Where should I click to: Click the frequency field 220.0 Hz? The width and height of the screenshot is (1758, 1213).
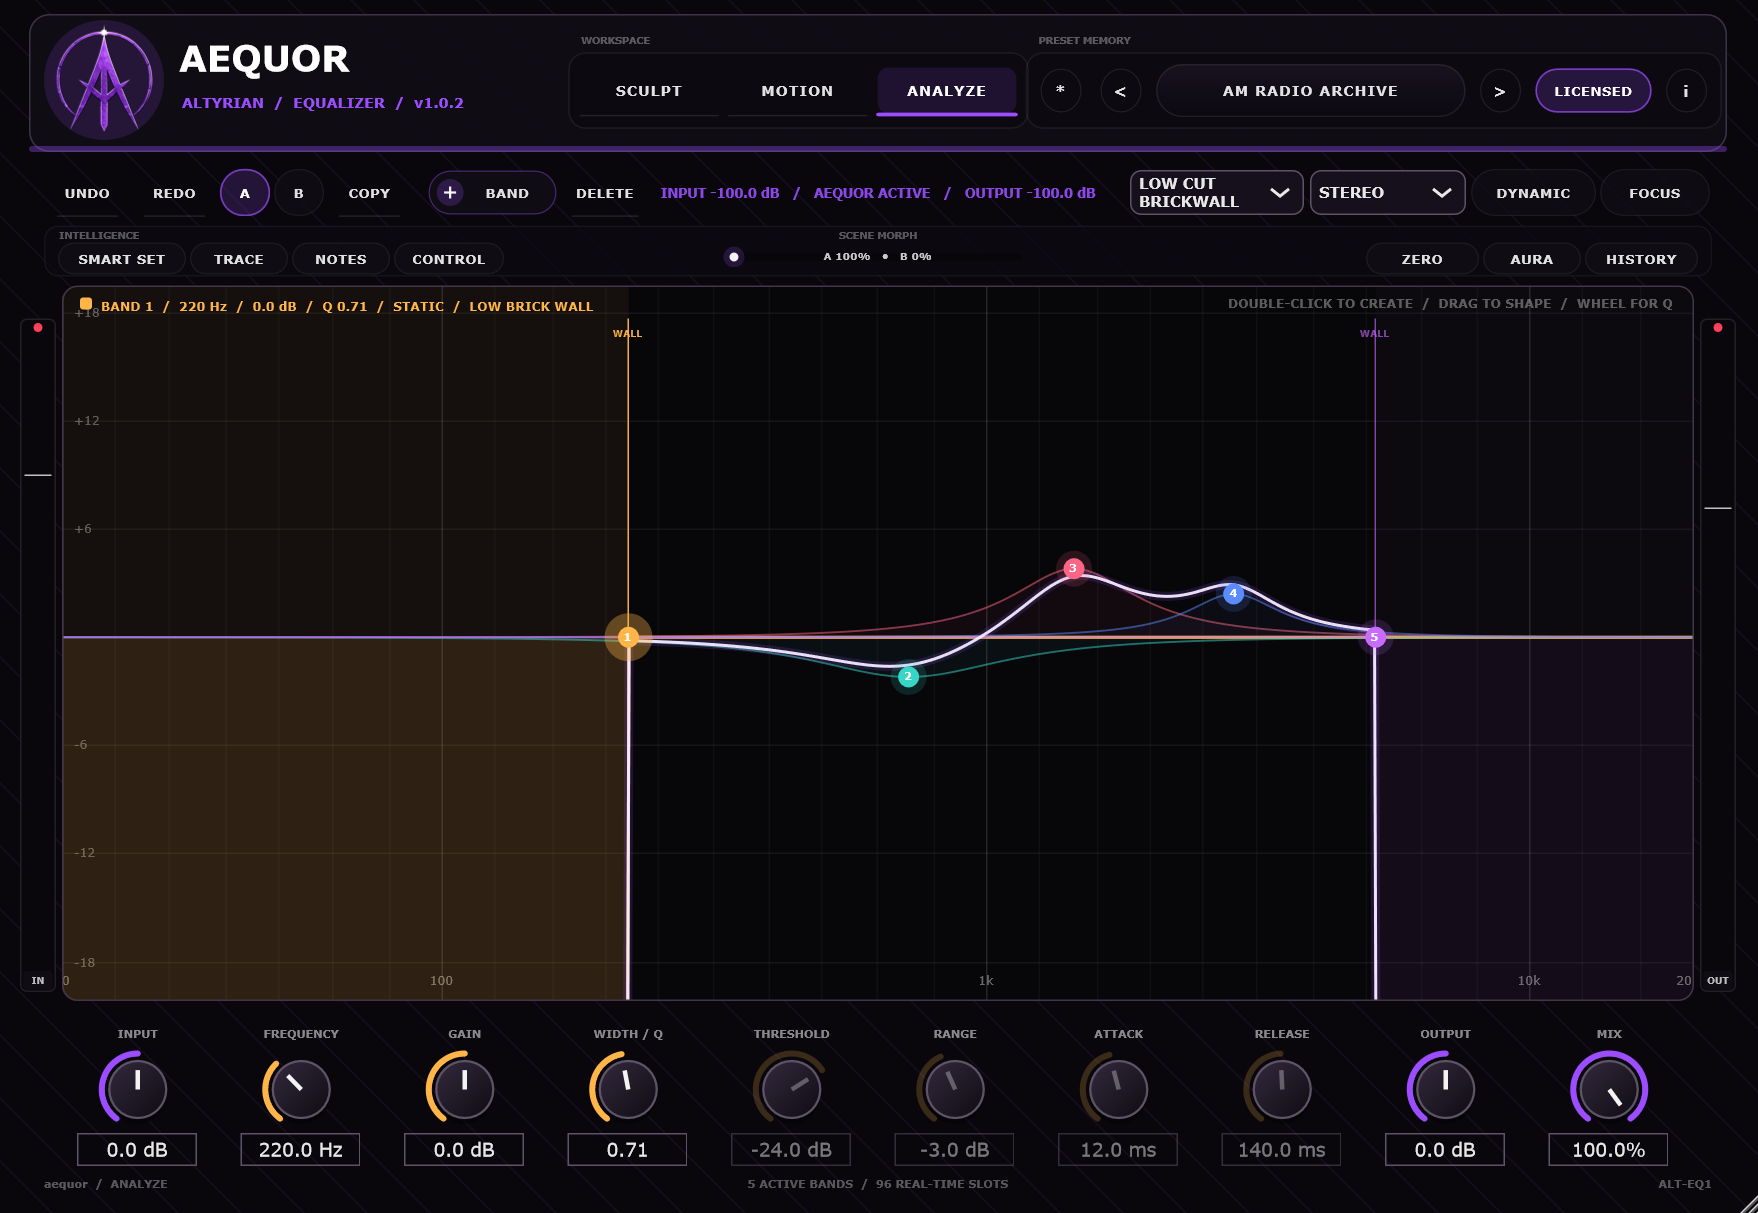click(x=300, y=1150)
